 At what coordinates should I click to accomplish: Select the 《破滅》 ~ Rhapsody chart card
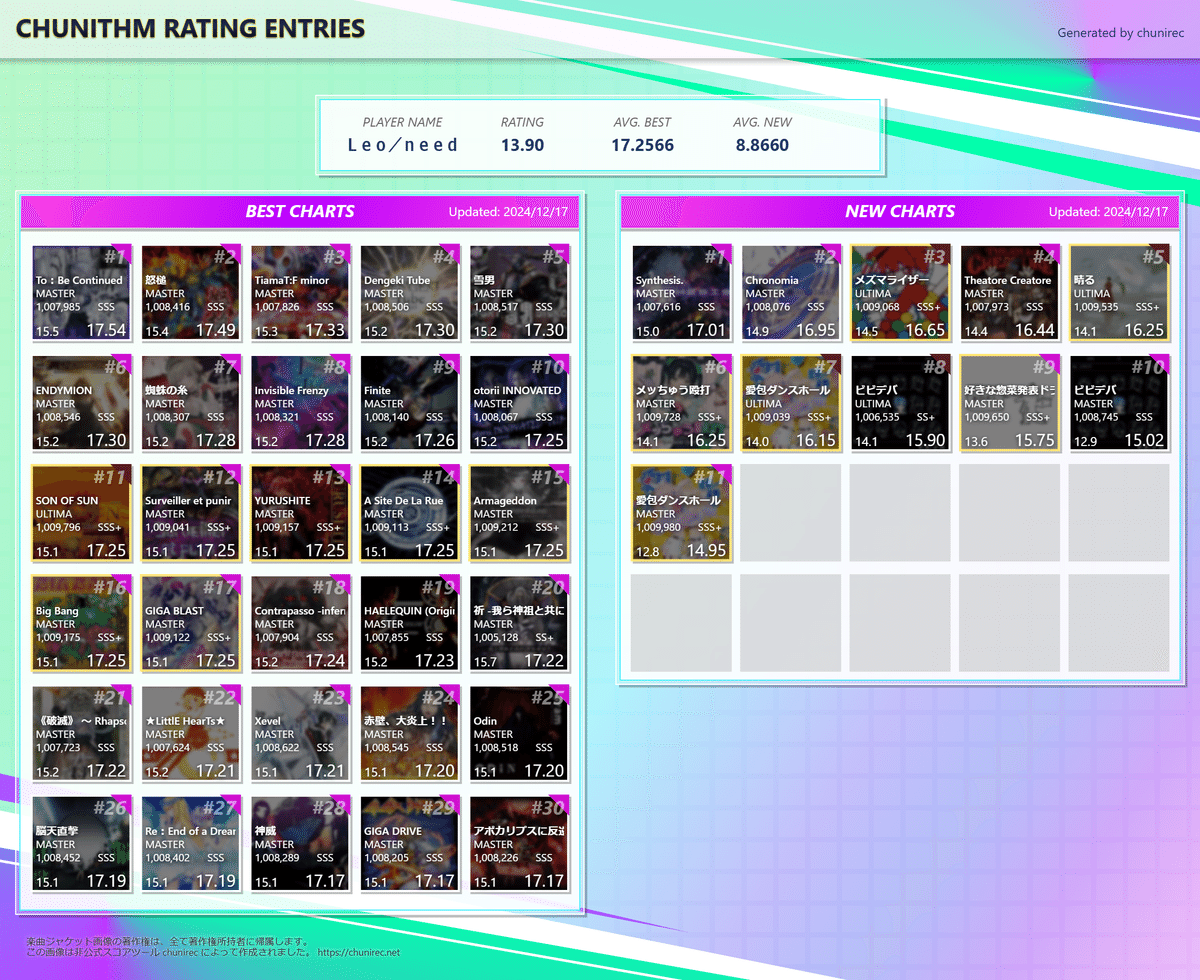pos(82,733)
